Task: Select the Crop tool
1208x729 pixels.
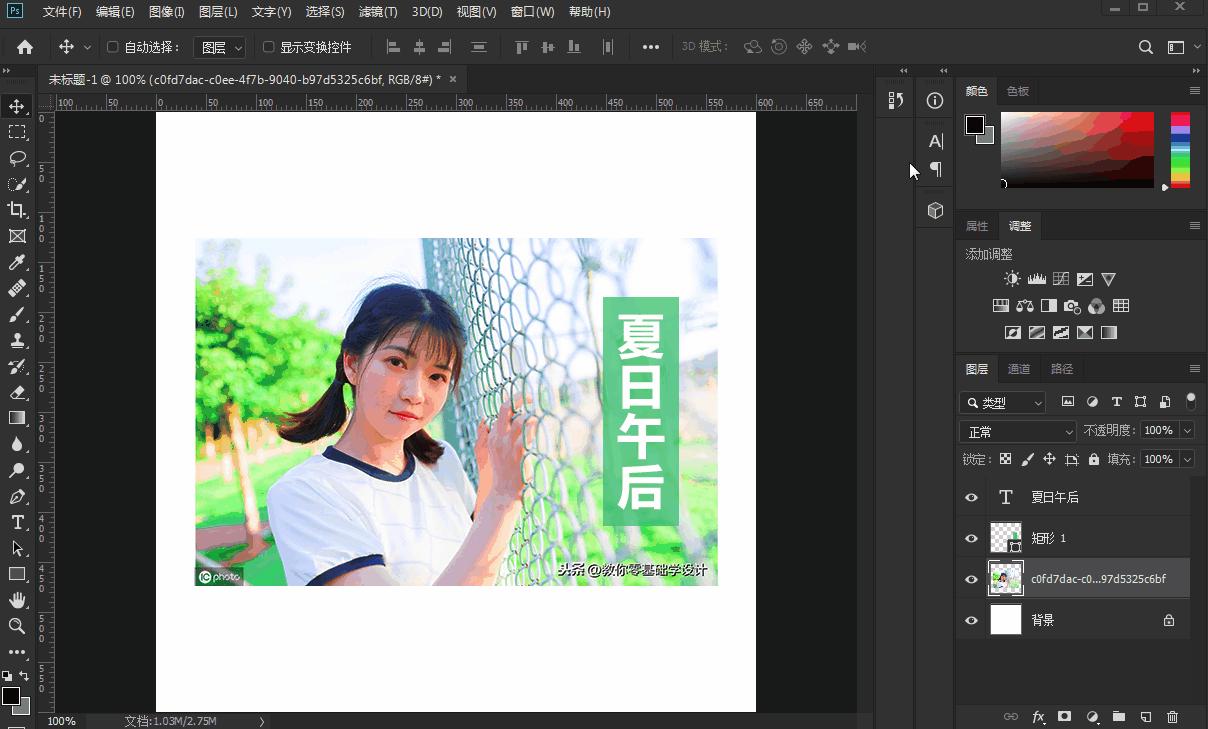Action: 17,210
